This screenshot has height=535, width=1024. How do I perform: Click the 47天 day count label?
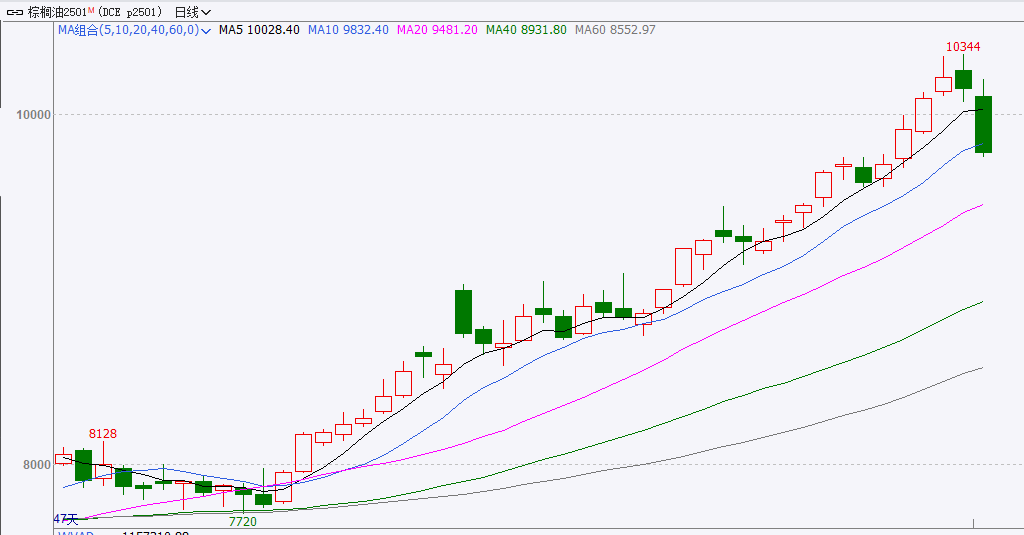pyautogui.click(x=65, y=519)
